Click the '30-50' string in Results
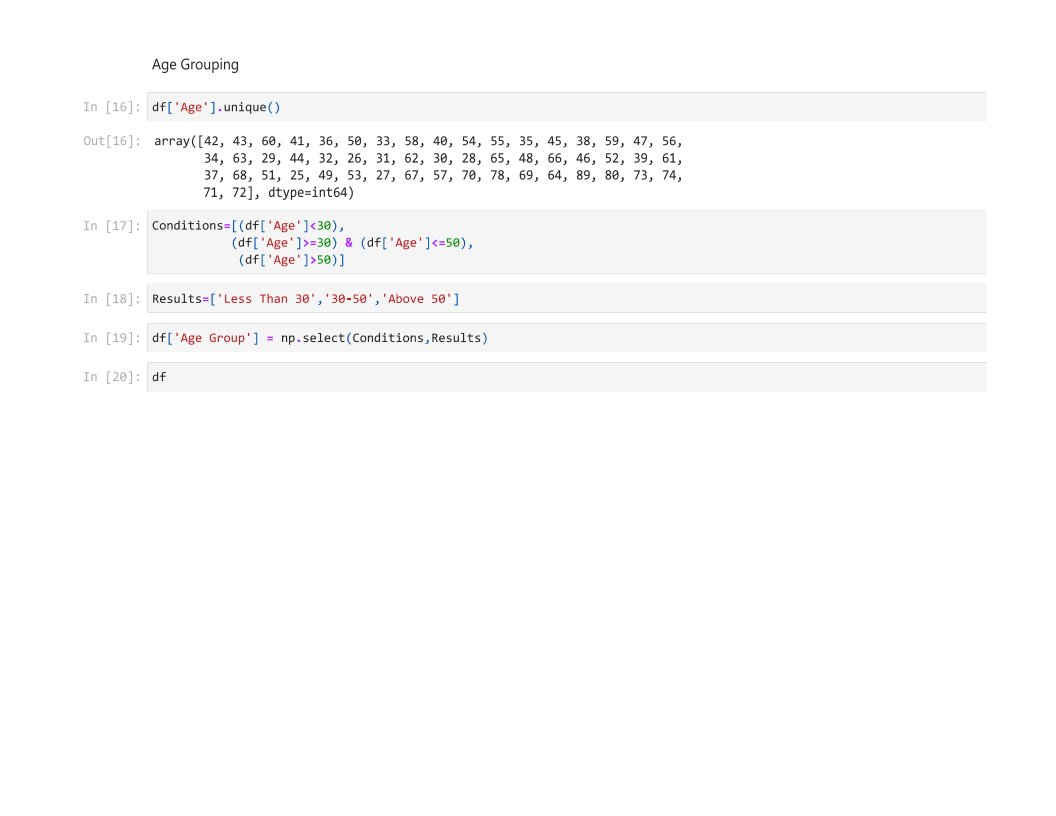 [x=349, y=299]
